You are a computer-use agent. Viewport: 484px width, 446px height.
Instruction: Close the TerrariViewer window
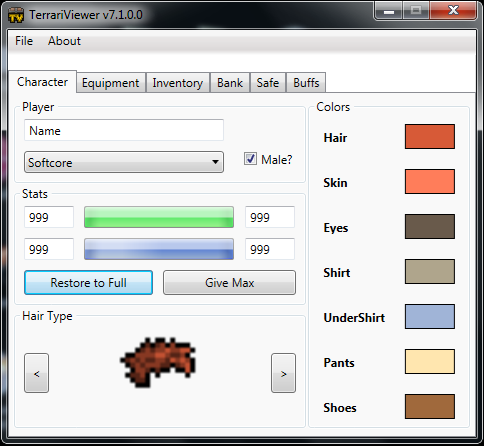[x=453, y=11]
